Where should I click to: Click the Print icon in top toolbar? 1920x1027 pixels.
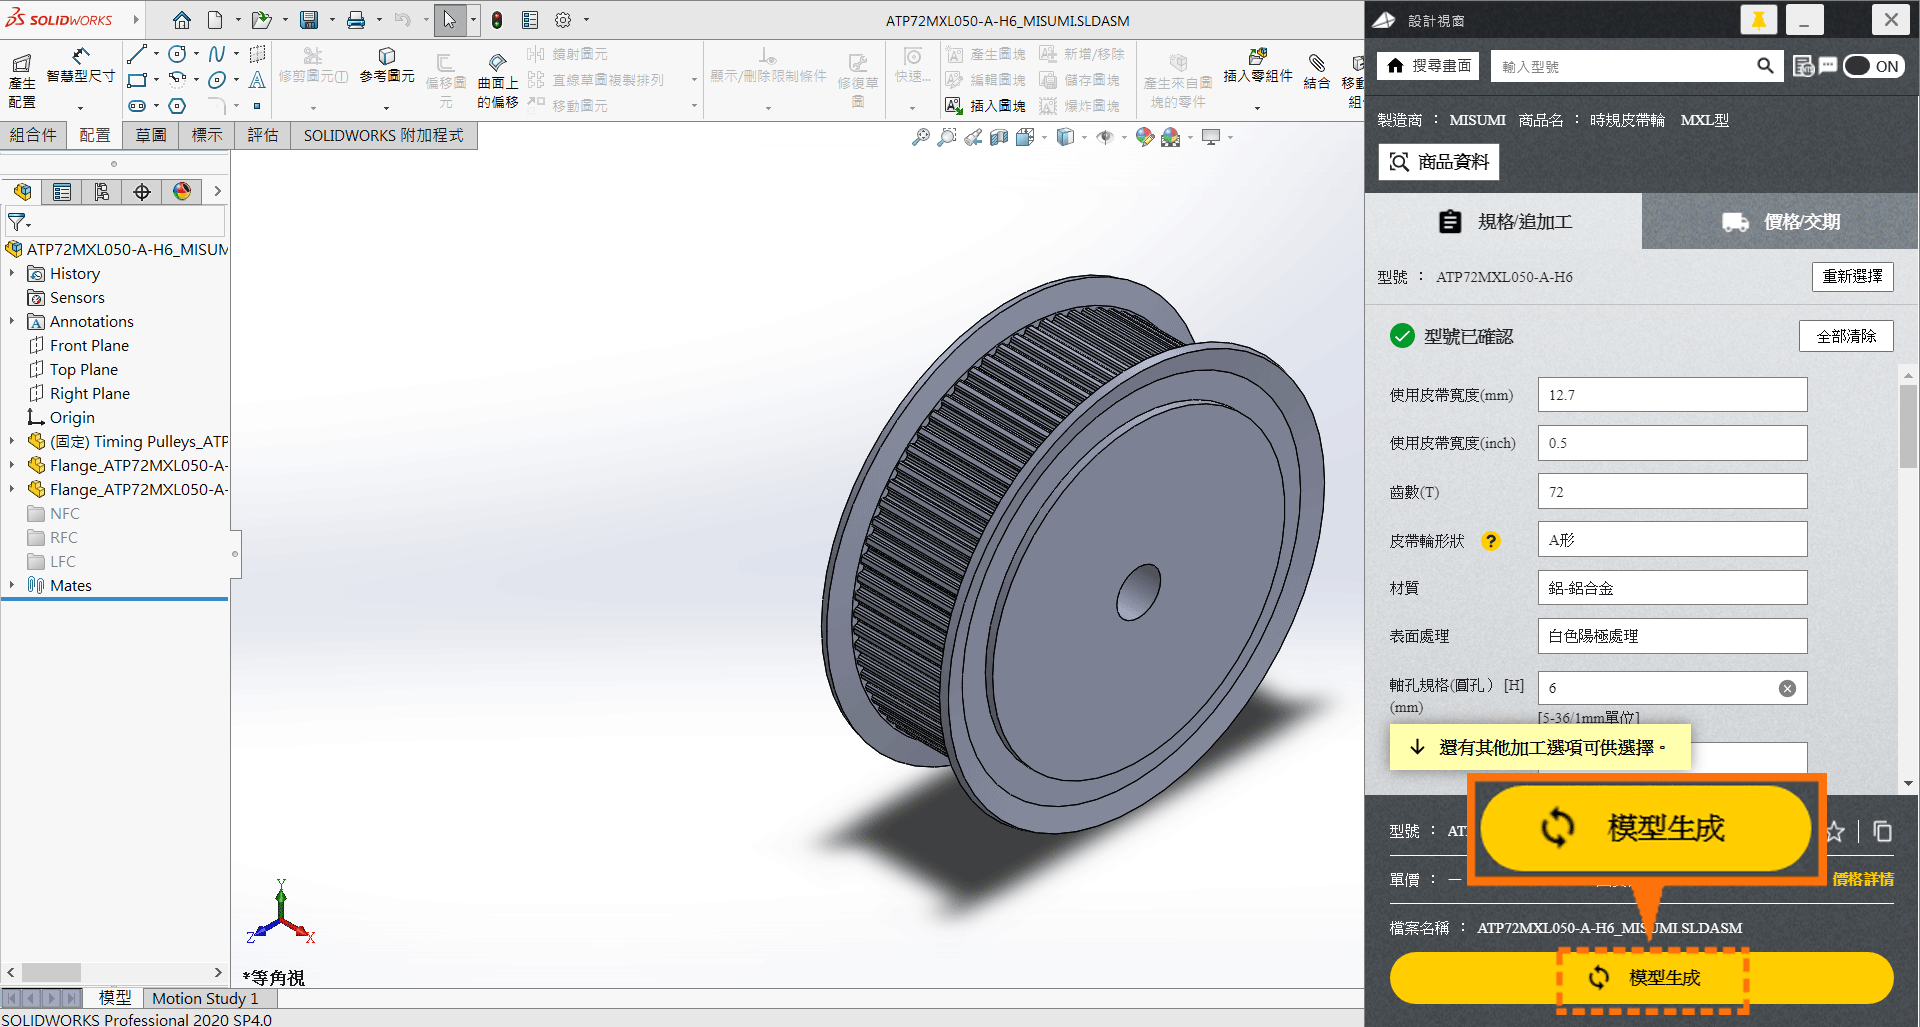coord(355,20)
